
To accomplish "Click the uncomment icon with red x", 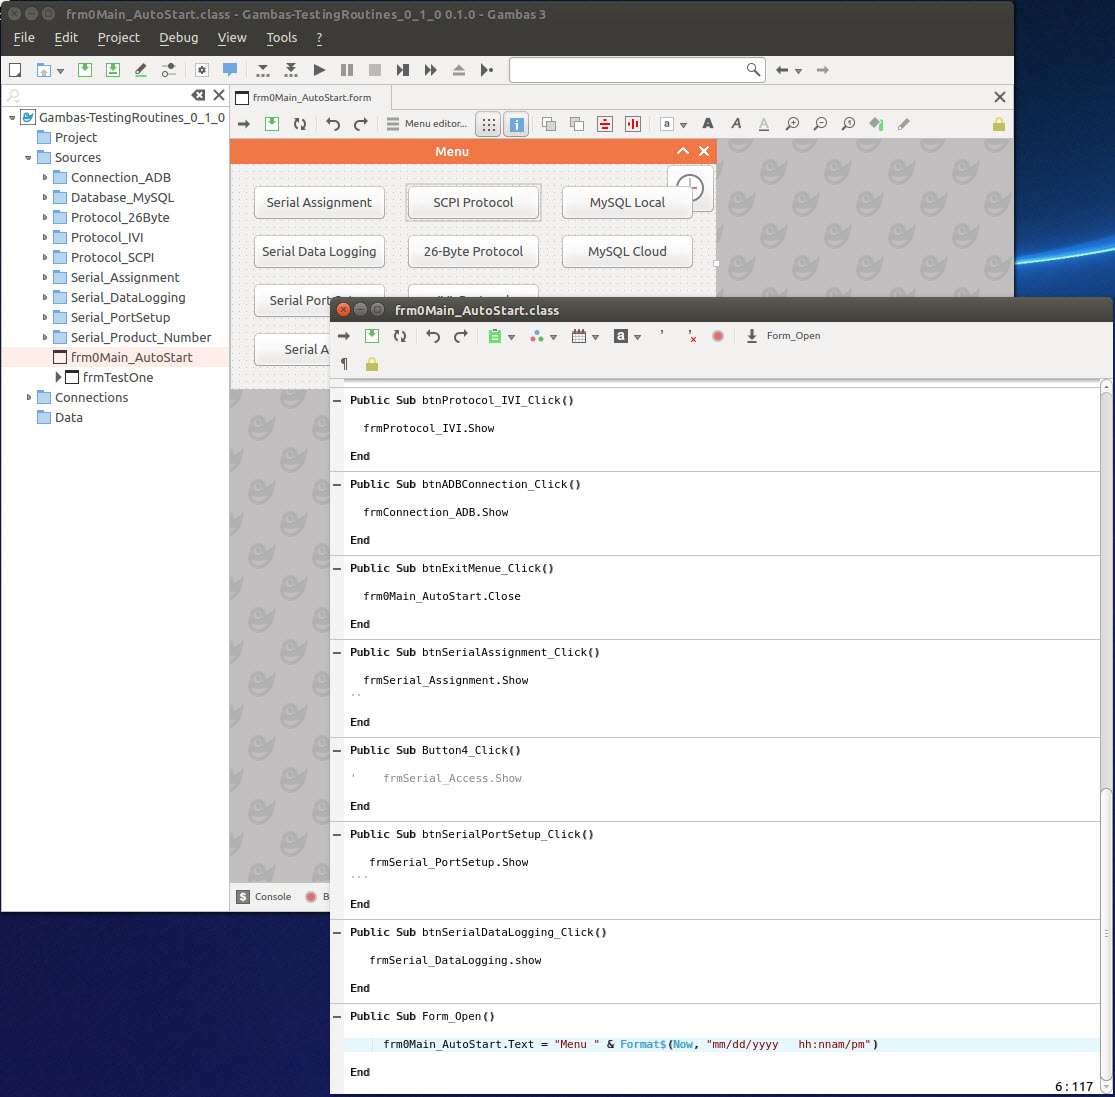I will coord(691,336).
